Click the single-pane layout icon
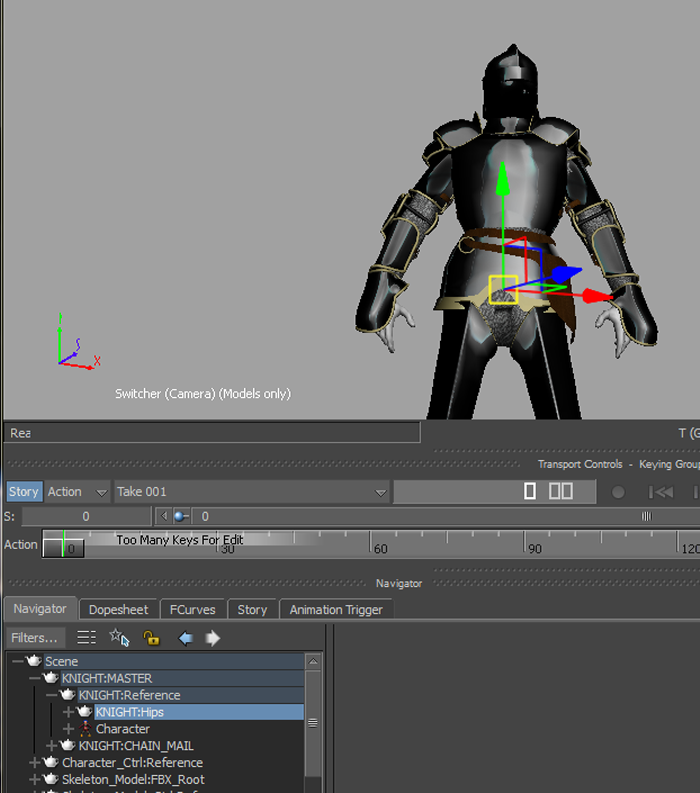This screenshot has width=700, height=793. 530,491
